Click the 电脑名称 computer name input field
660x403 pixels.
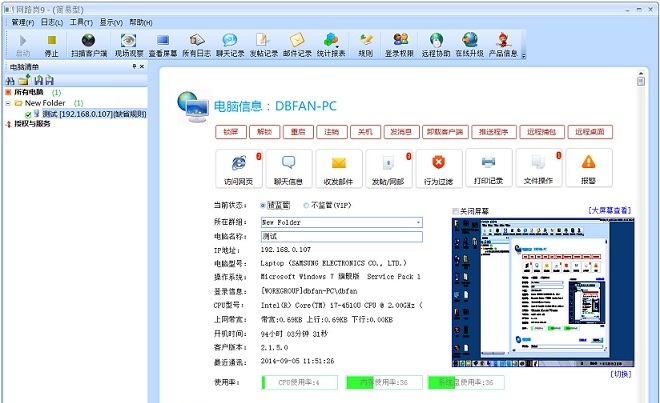tap(340, 236)
